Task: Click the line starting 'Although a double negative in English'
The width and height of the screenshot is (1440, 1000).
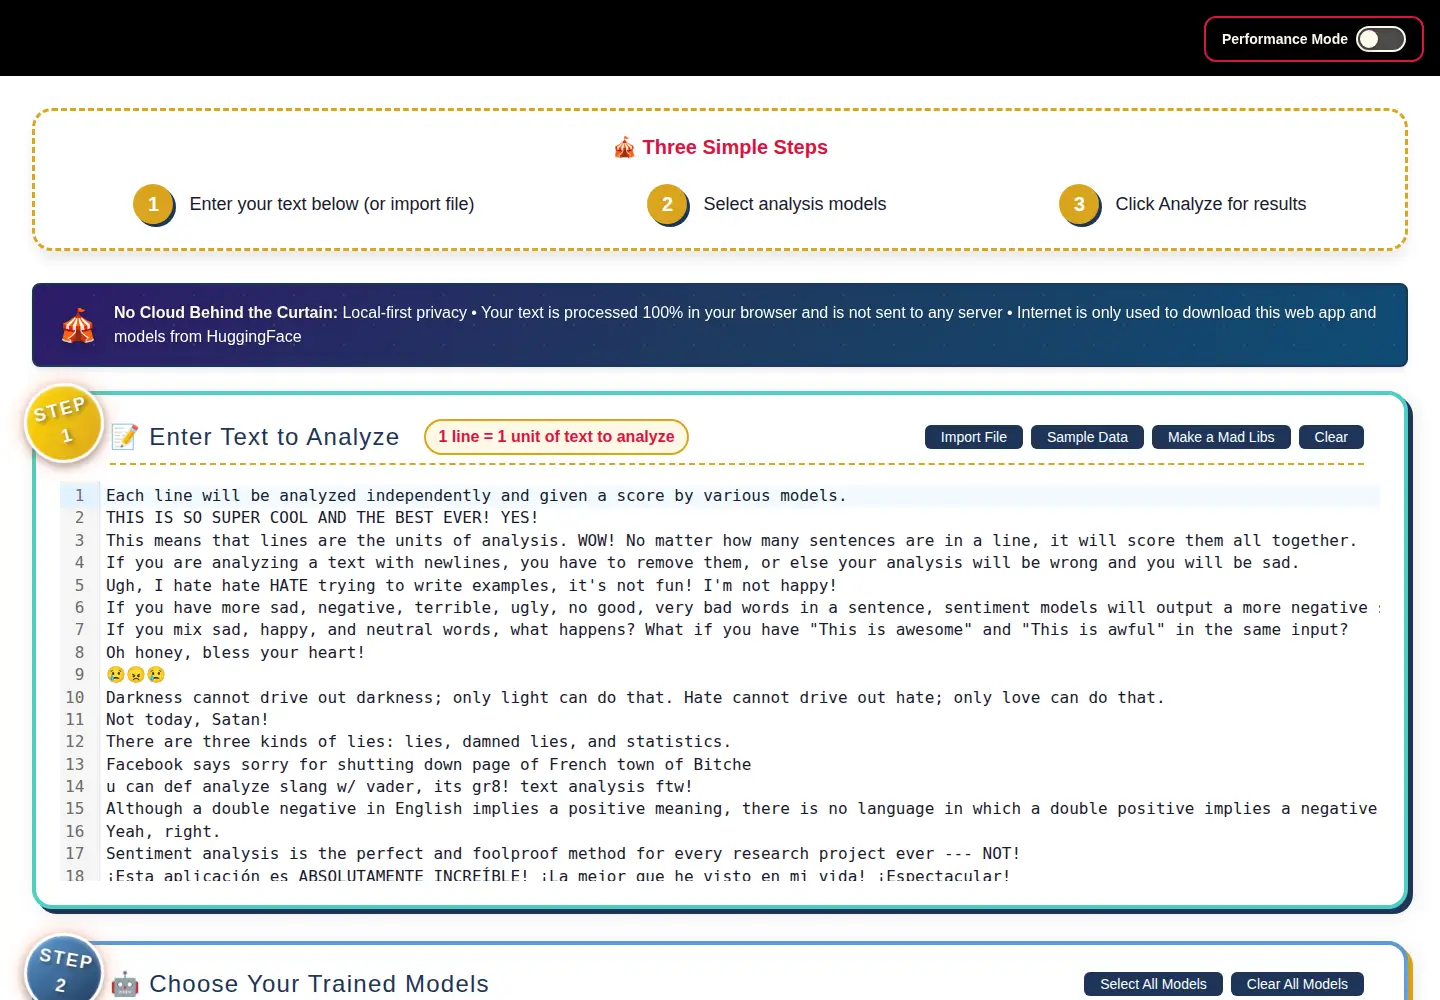Action: 742,809
